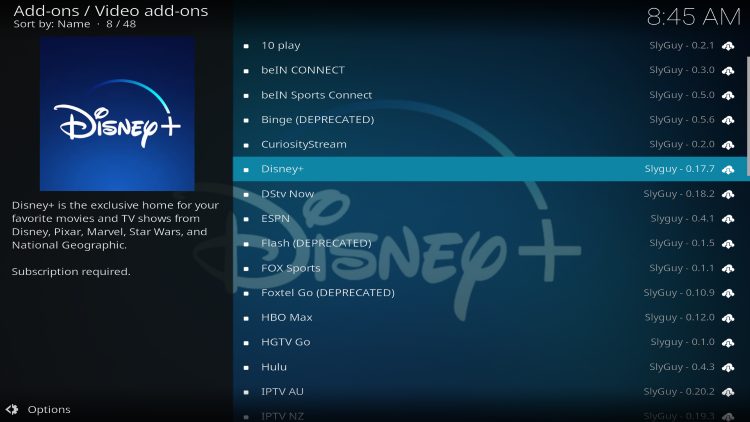Click cloud download icon for ESPN
Viewport: 750px width, 422px height.
point(728,219)
